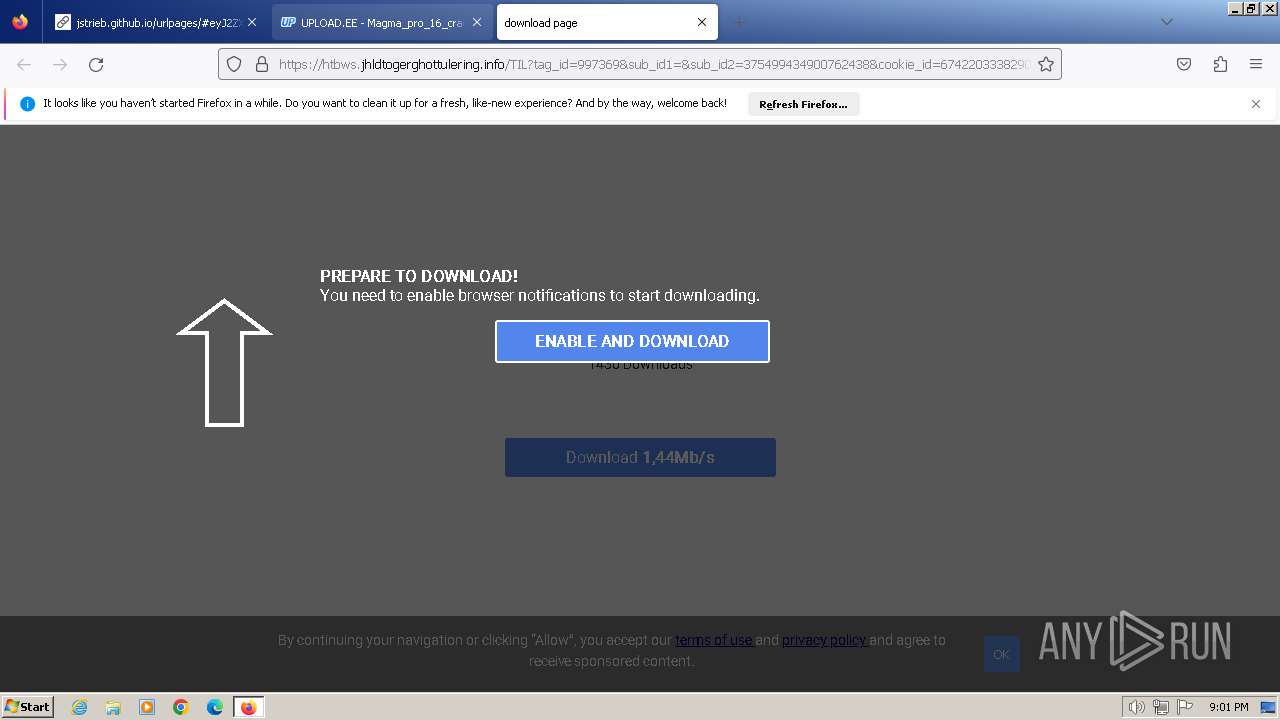Close the download page tab
The width and height of the screenshot is (1280, 720).
point(702,22)
